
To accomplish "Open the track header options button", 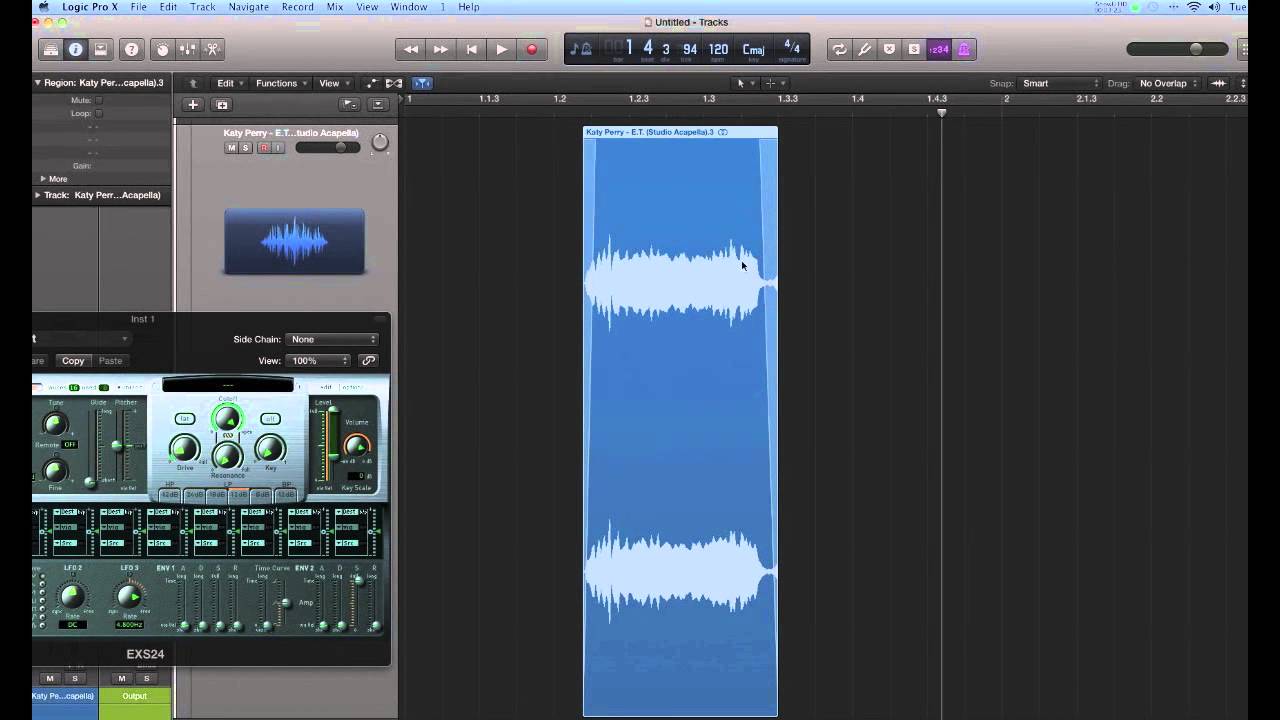I will pos(377,104).
